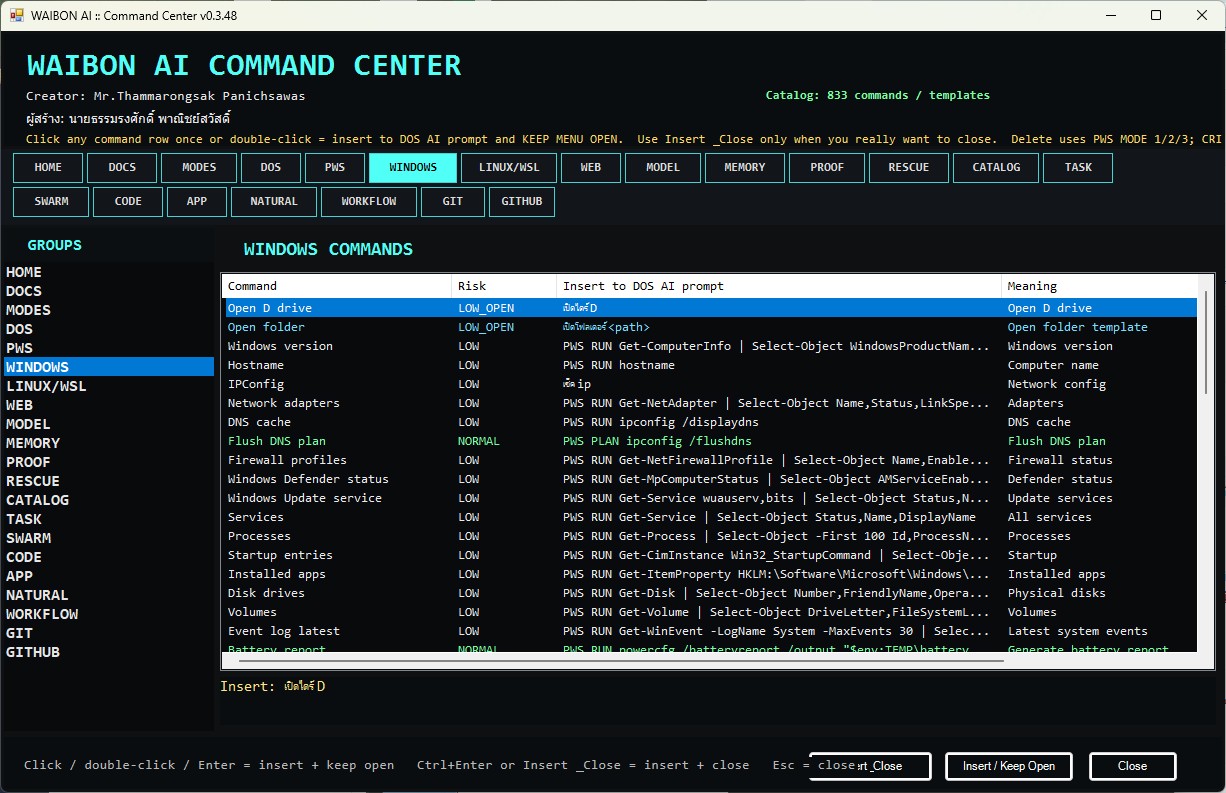
Task: Choose GITHUB in the Groups list
Action: (x=108, y=652)
